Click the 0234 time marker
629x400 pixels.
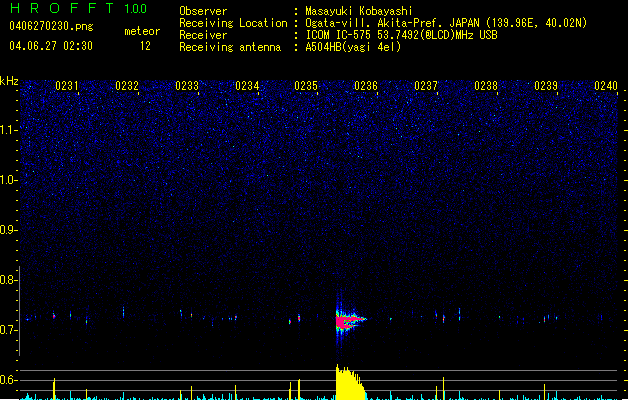click(247, 86)
